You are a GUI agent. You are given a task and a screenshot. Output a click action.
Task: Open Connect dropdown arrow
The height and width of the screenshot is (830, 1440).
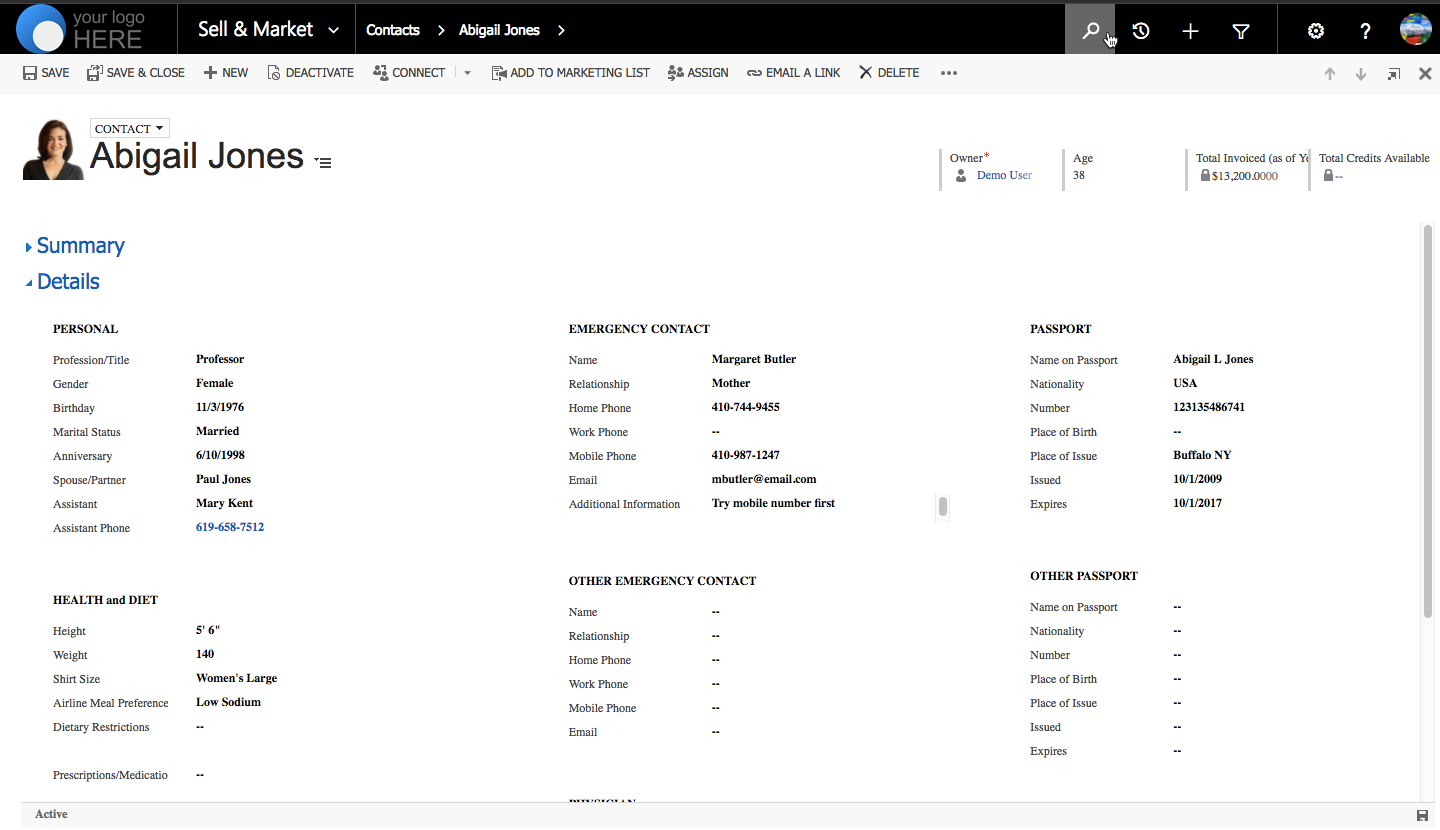coord(467,73)
